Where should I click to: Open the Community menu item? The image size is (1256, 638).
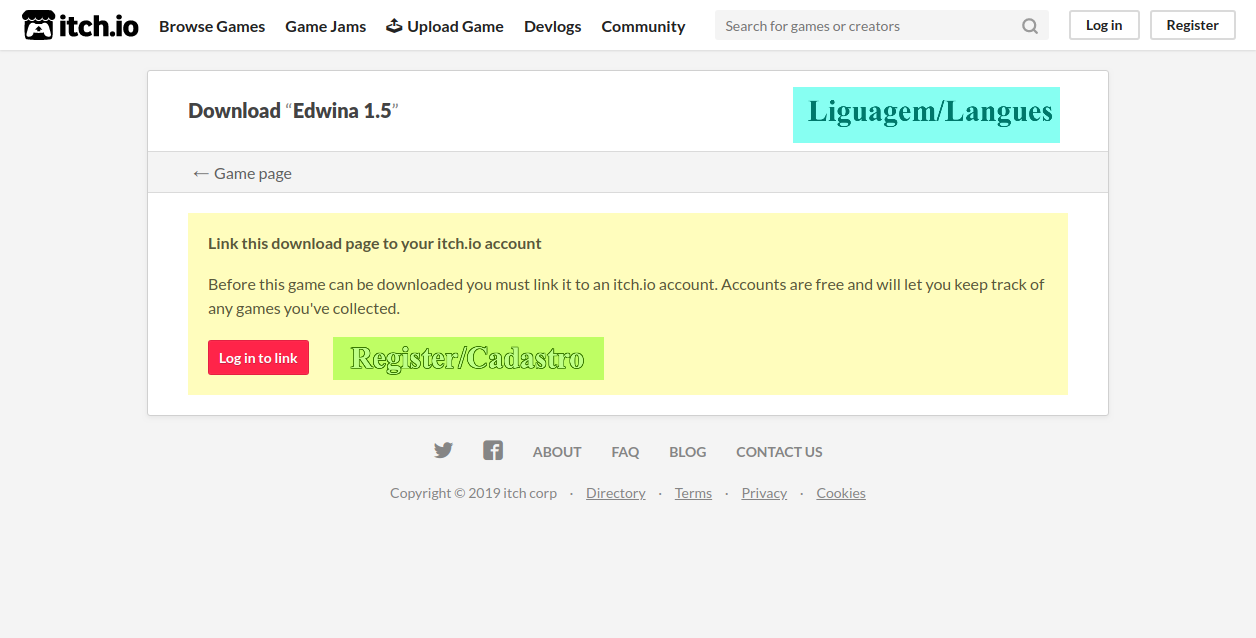click(x=643, y=26)
